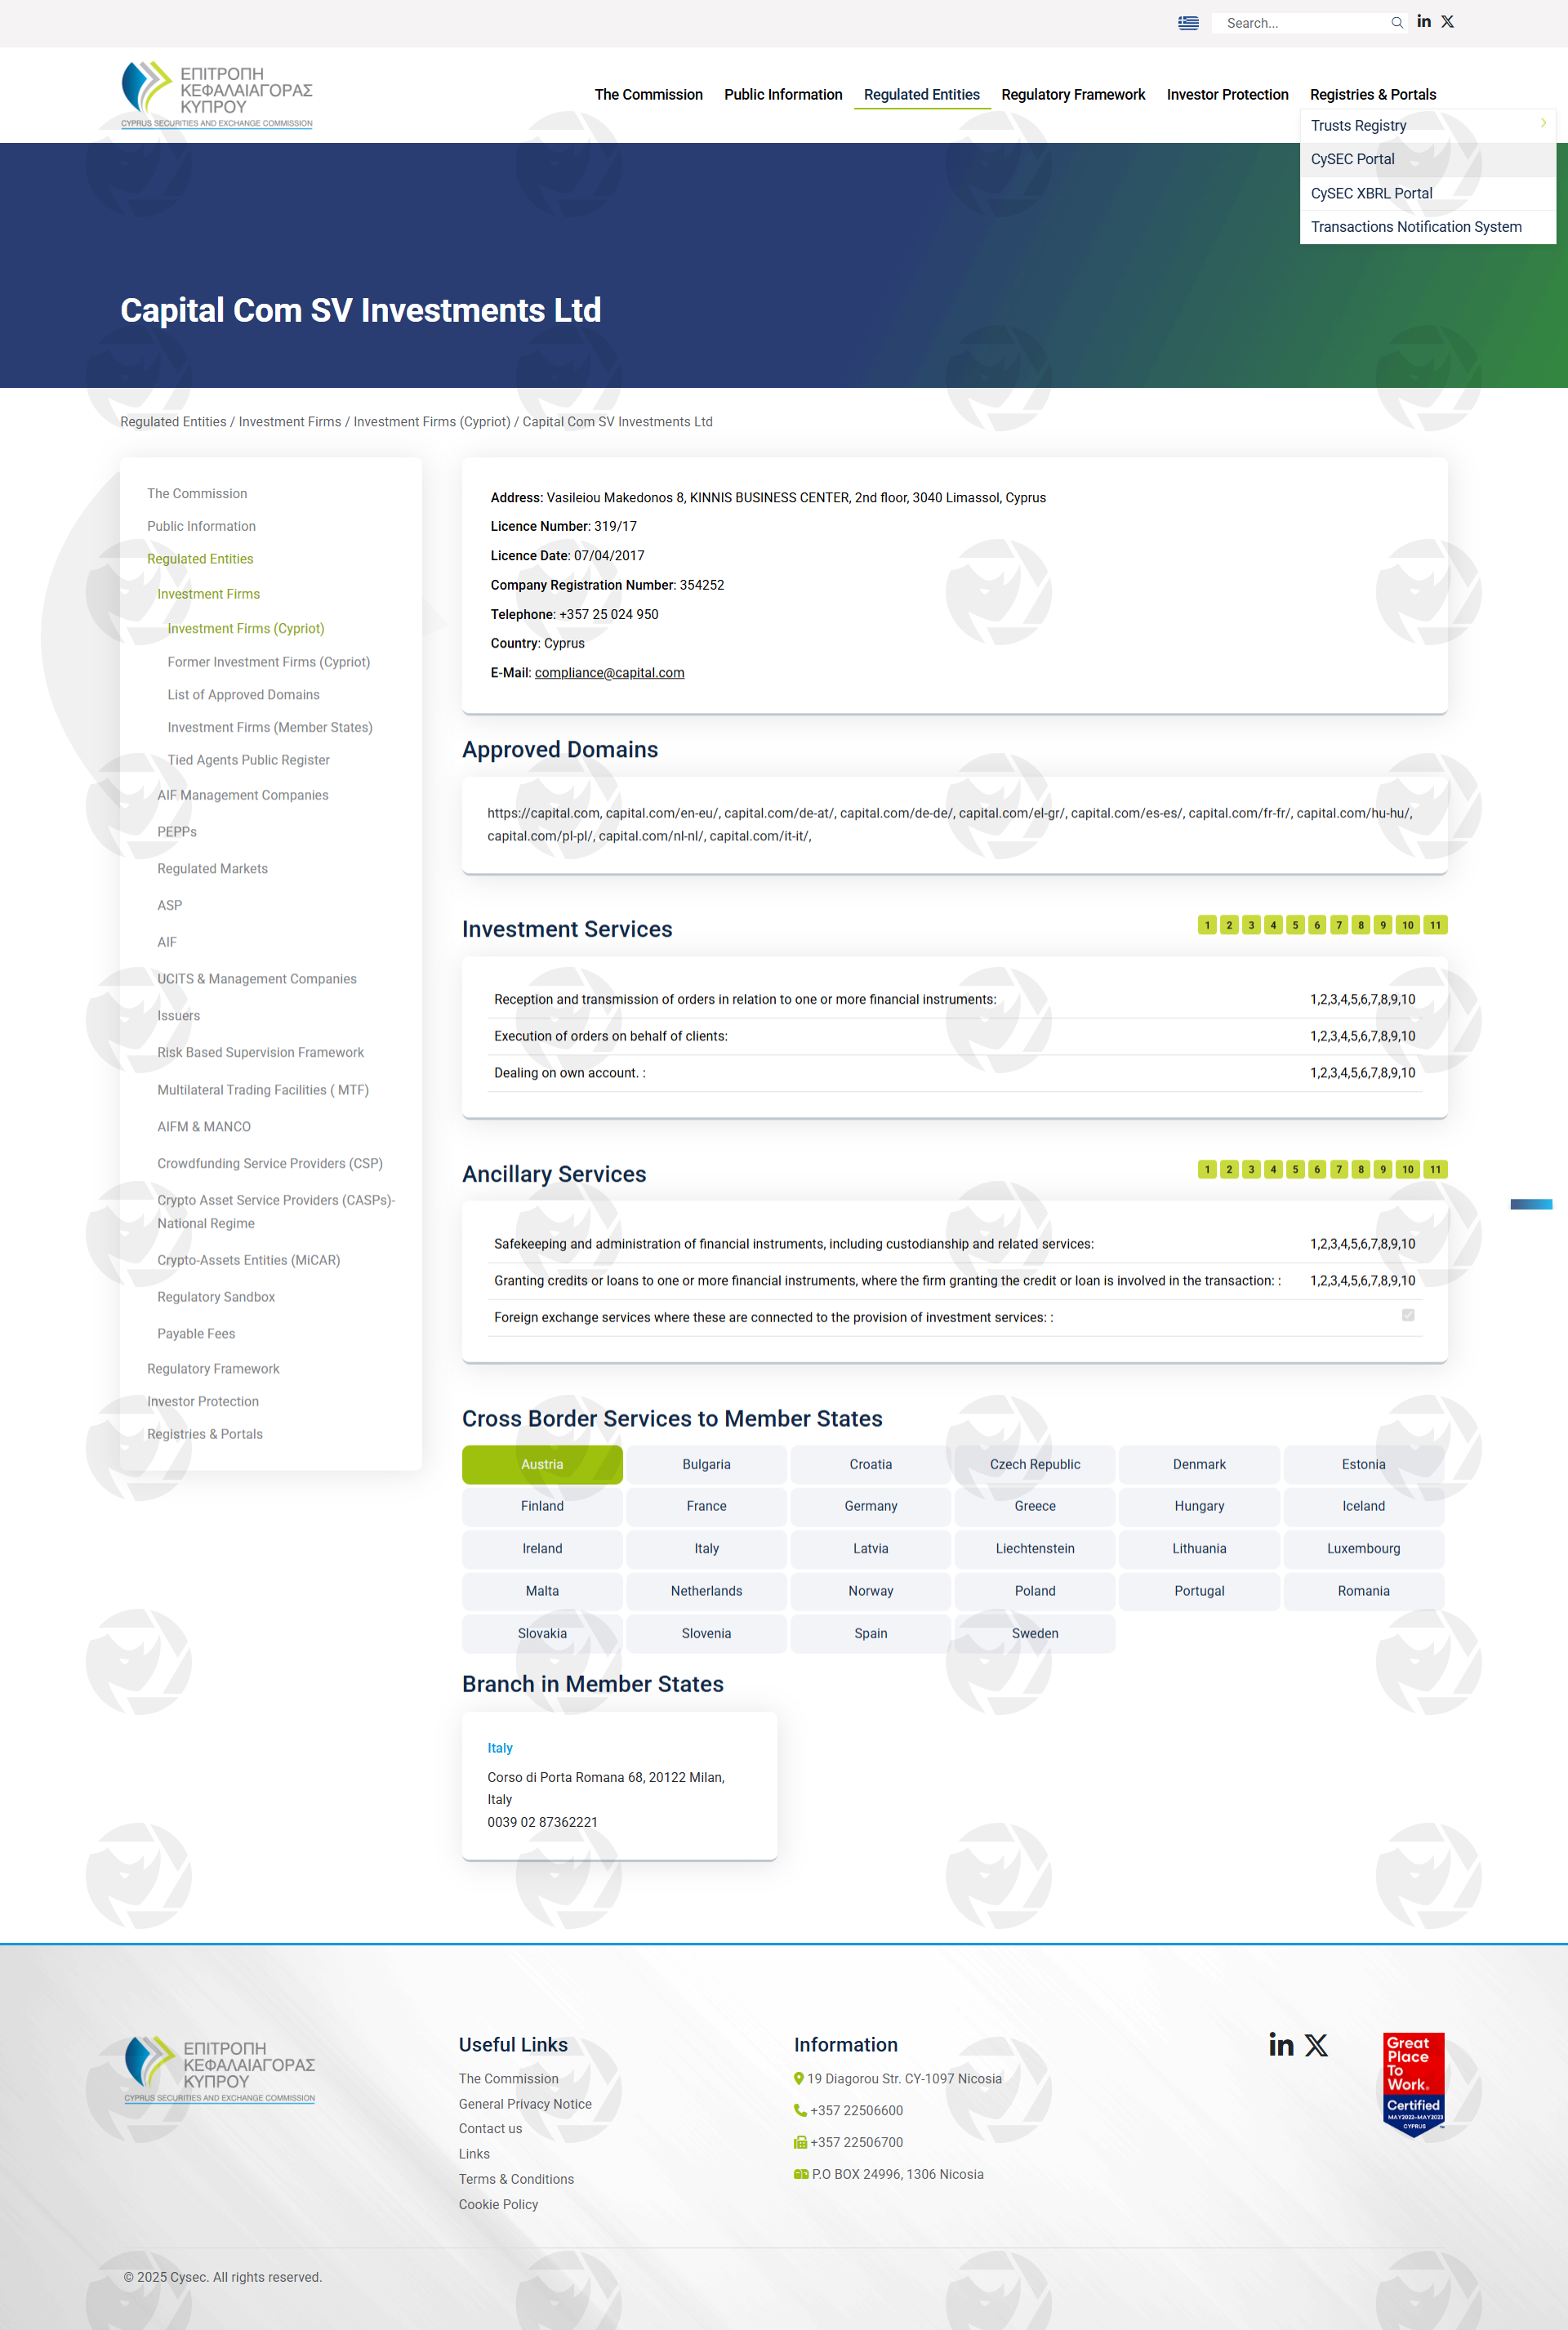Toggle the Foreign exchange services checkbox
Viewport: 1568px width, 2330px height.
[1408, 1315]
